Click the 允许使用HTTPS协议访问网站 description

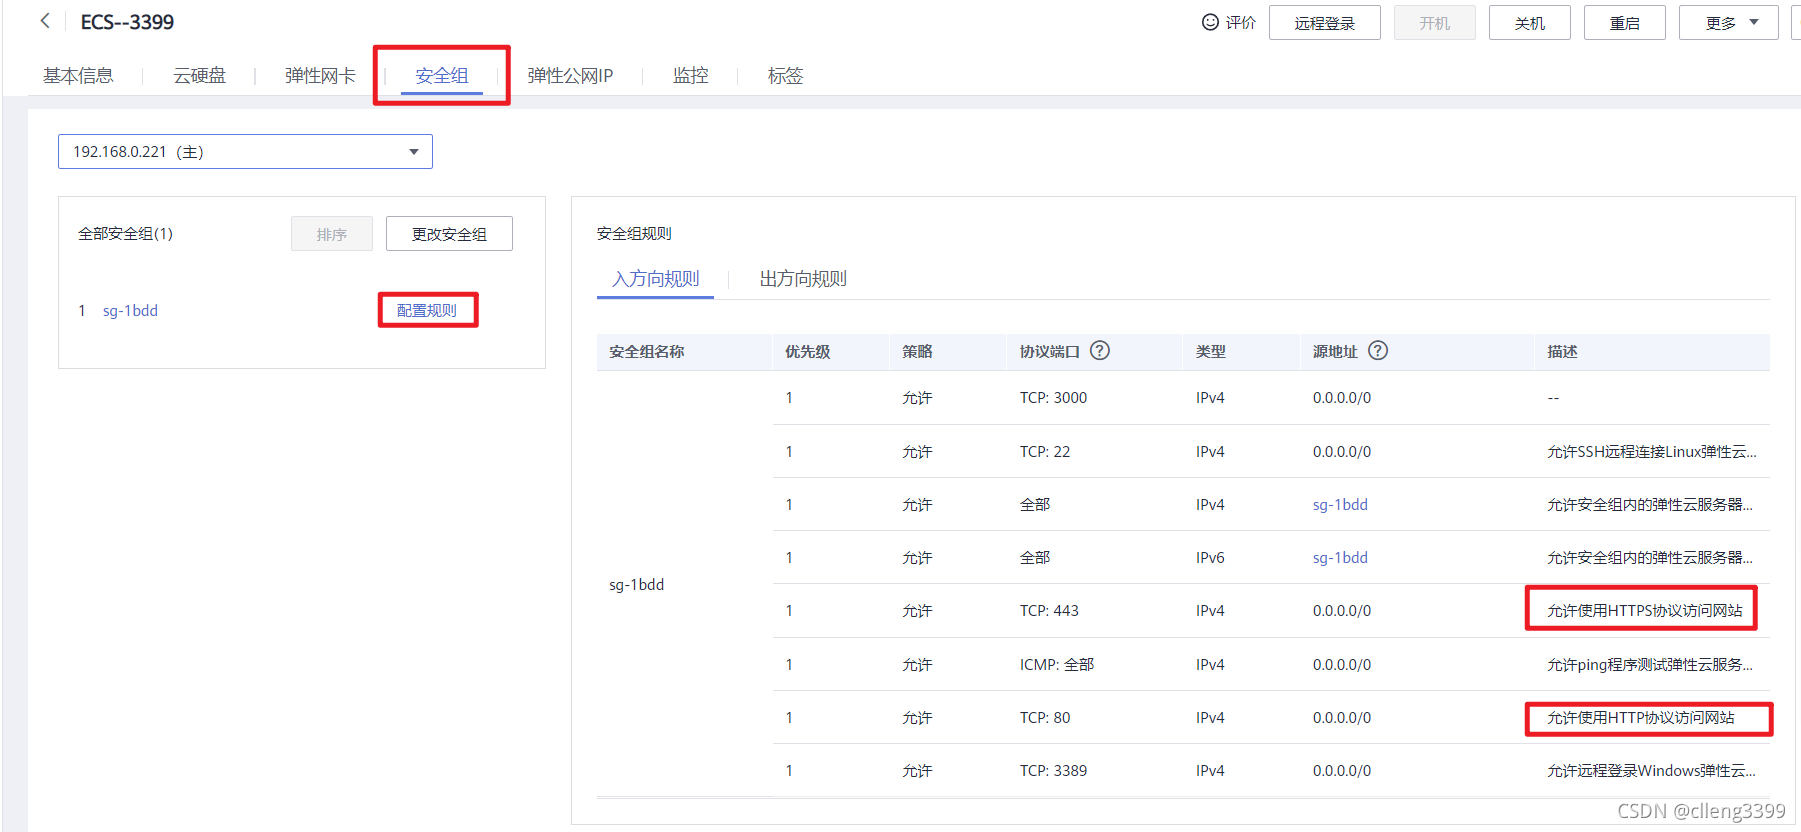(x=1644, y=611)
